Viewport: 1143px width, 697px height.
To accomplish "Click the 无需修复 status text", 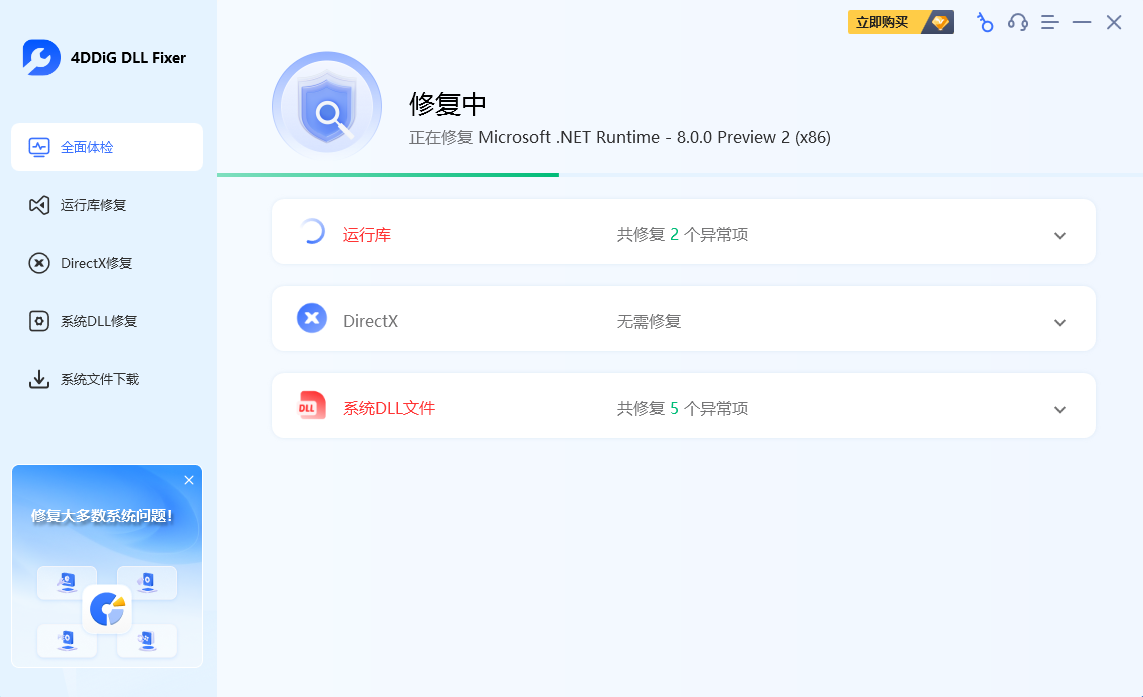I will pyautogui.click(x=649, y=322).
